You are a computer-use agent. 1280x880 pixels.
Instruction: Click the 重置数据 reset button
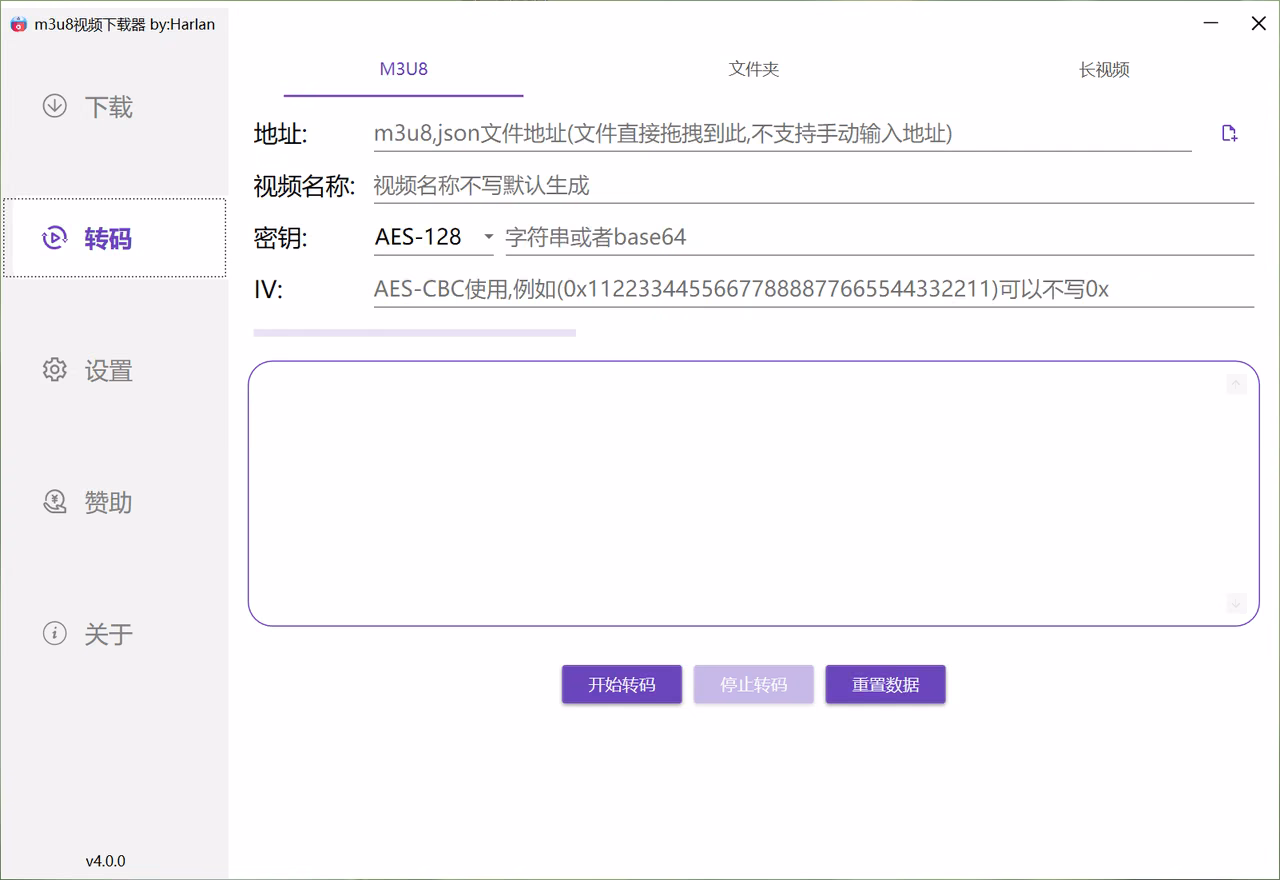(x=886, y=685)
